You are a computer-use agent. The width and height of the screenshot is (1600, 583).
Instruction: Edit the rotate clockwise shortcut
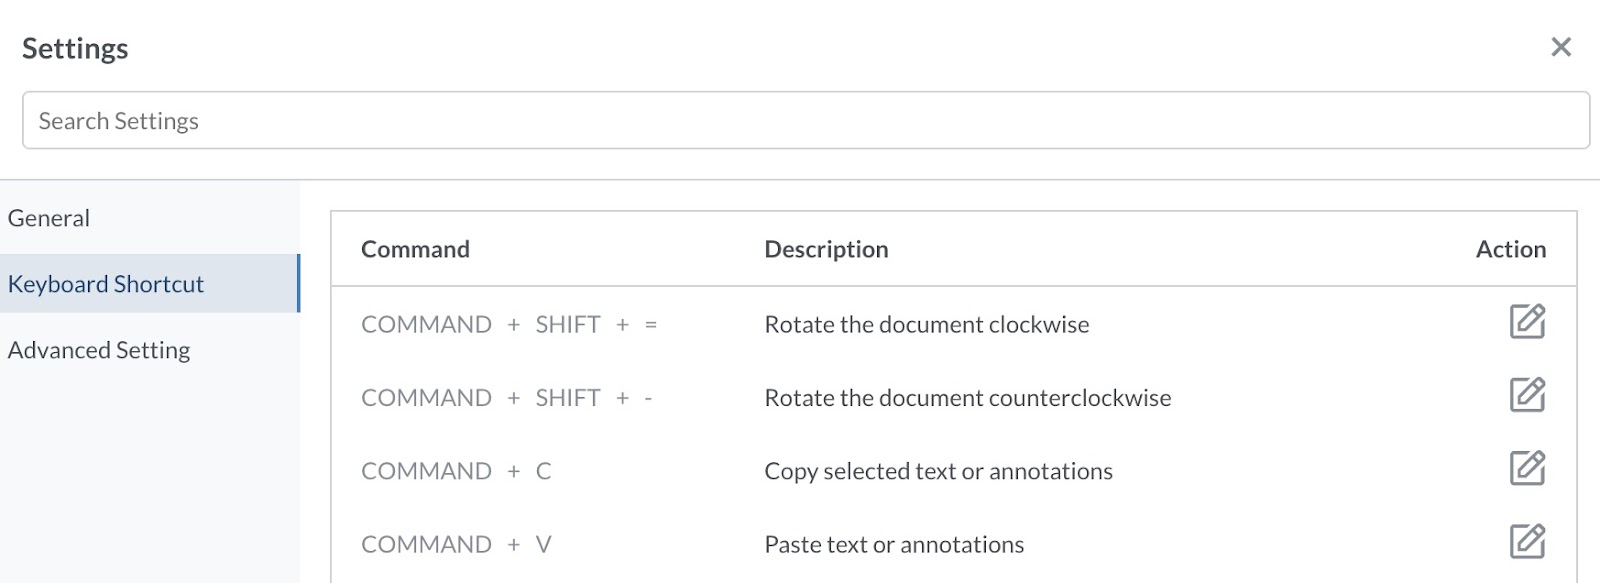point(1527,322)
